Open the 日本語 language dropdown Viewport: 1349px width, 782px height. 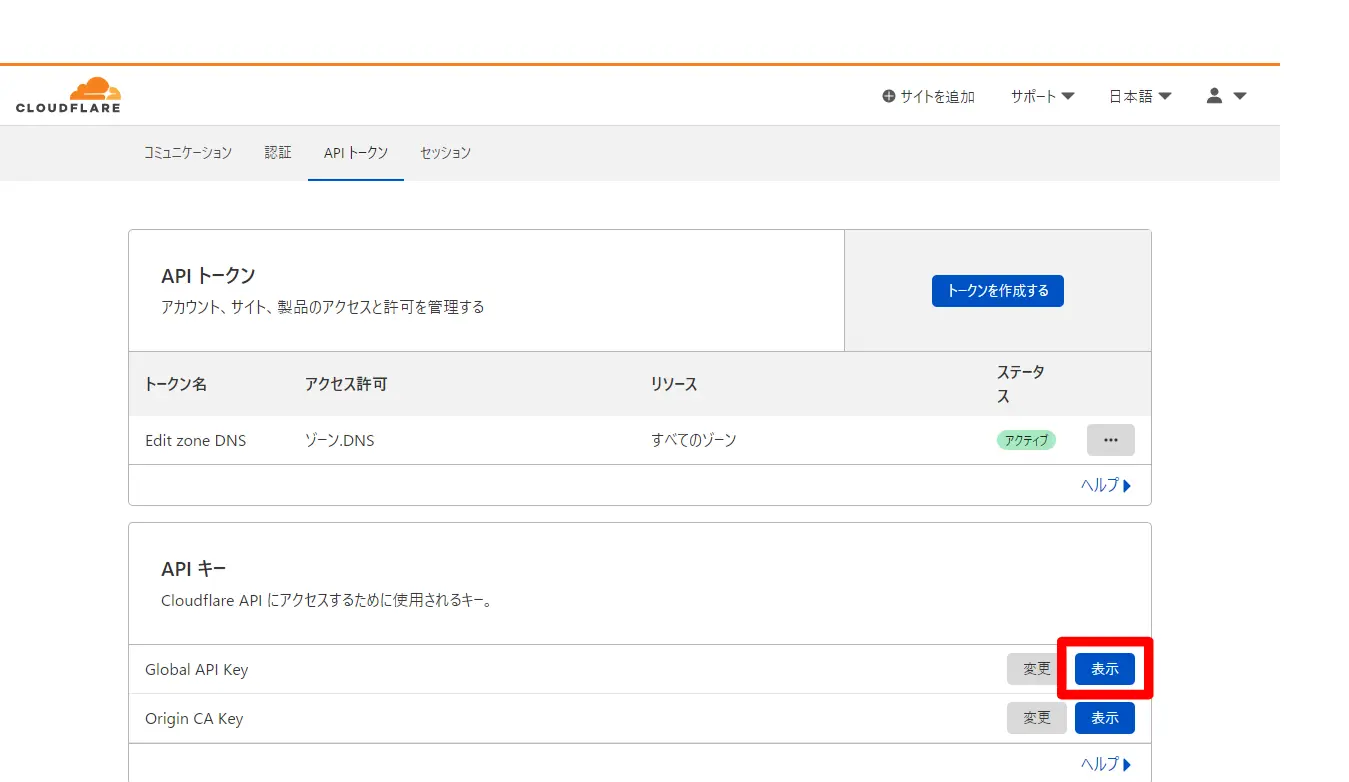(x=1139, y=96)
